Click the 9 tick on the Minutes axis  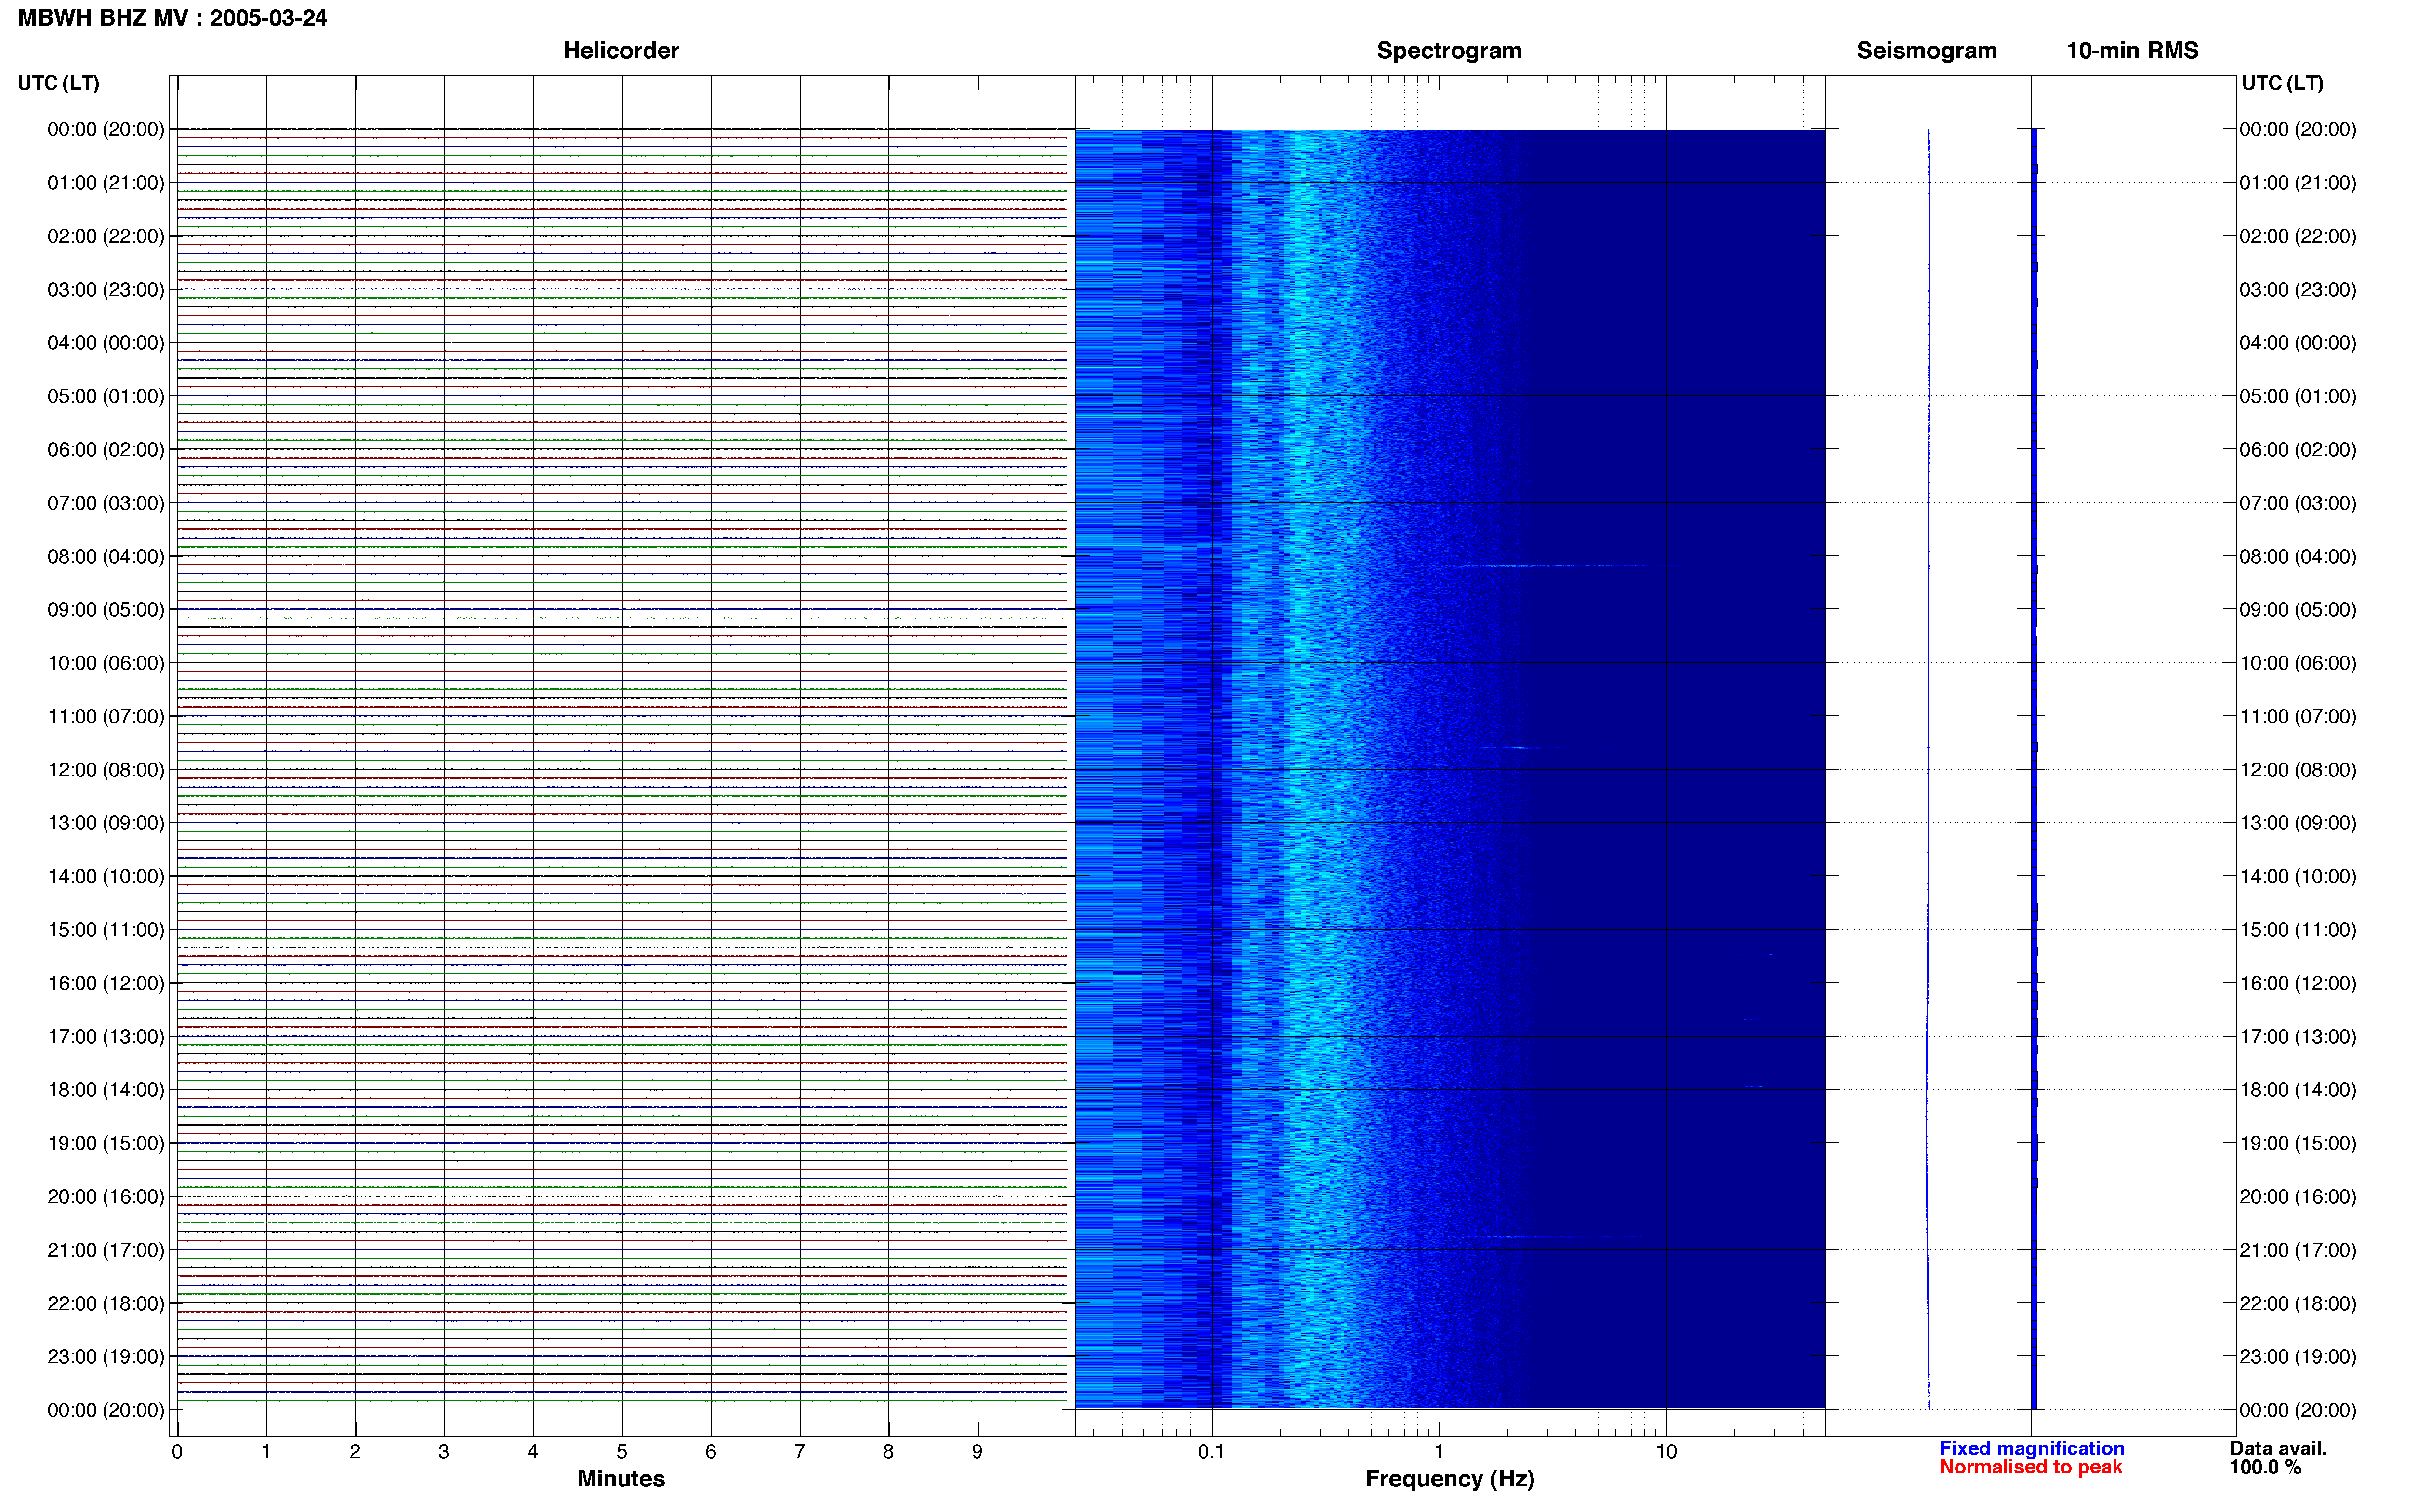(977, 1451)
